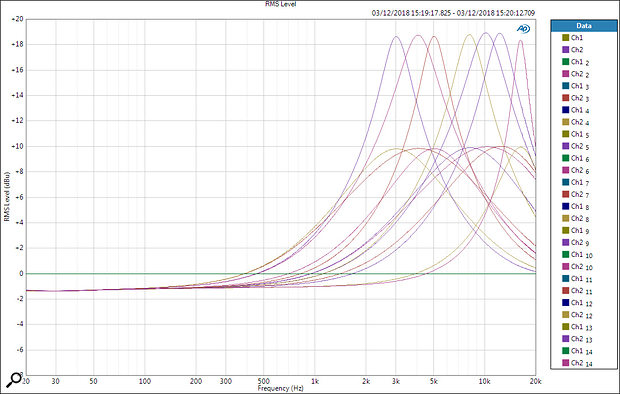Select the Ch2 5 legend entry
The height and width of the screenshot is (394, 620).
pos(576,146)
